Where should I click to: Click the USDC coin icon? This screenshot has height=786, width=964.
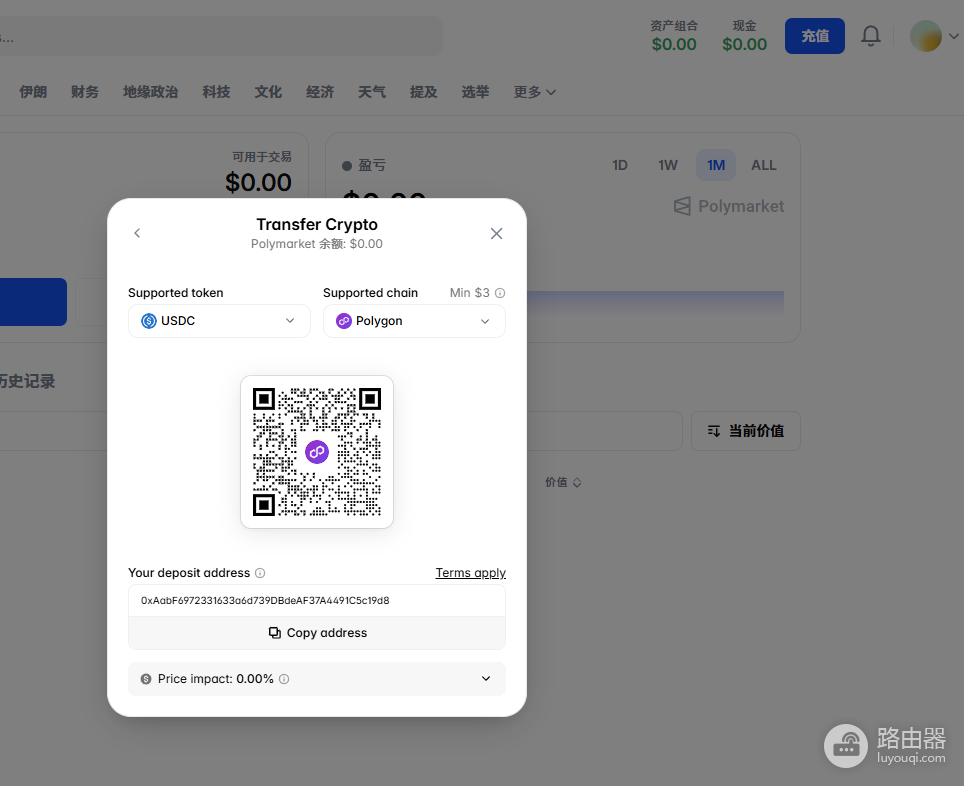[149, 321]
